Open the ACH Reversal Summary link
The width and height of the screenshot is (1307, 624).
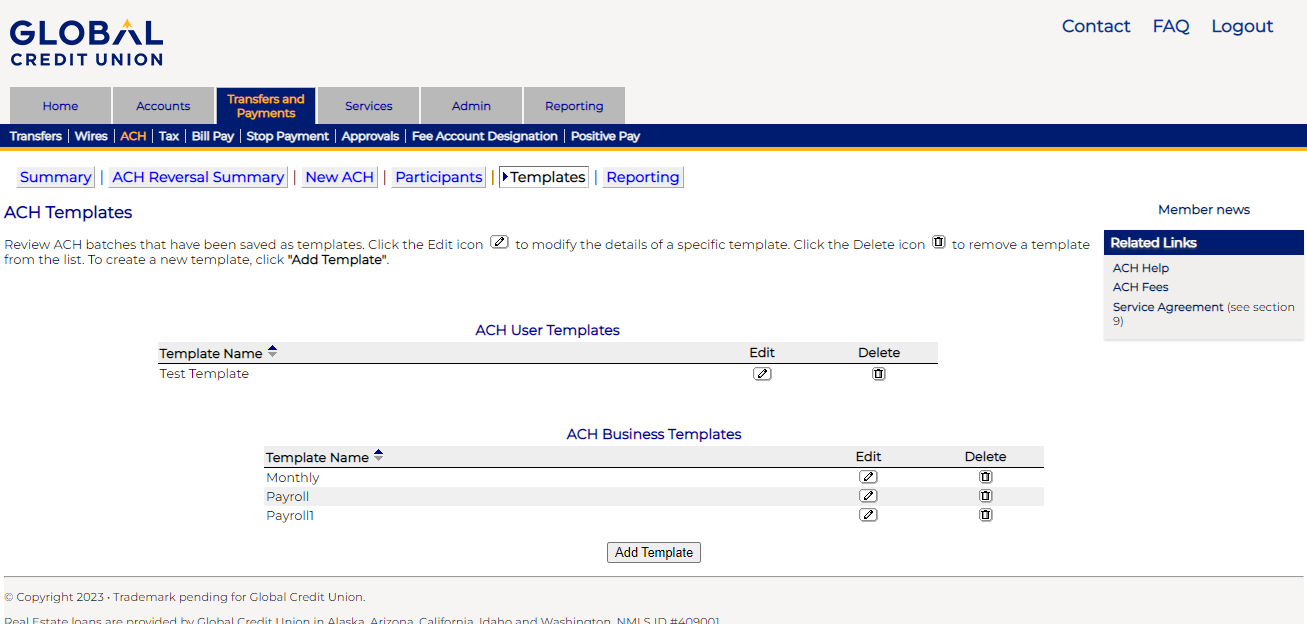coord(198,177)
